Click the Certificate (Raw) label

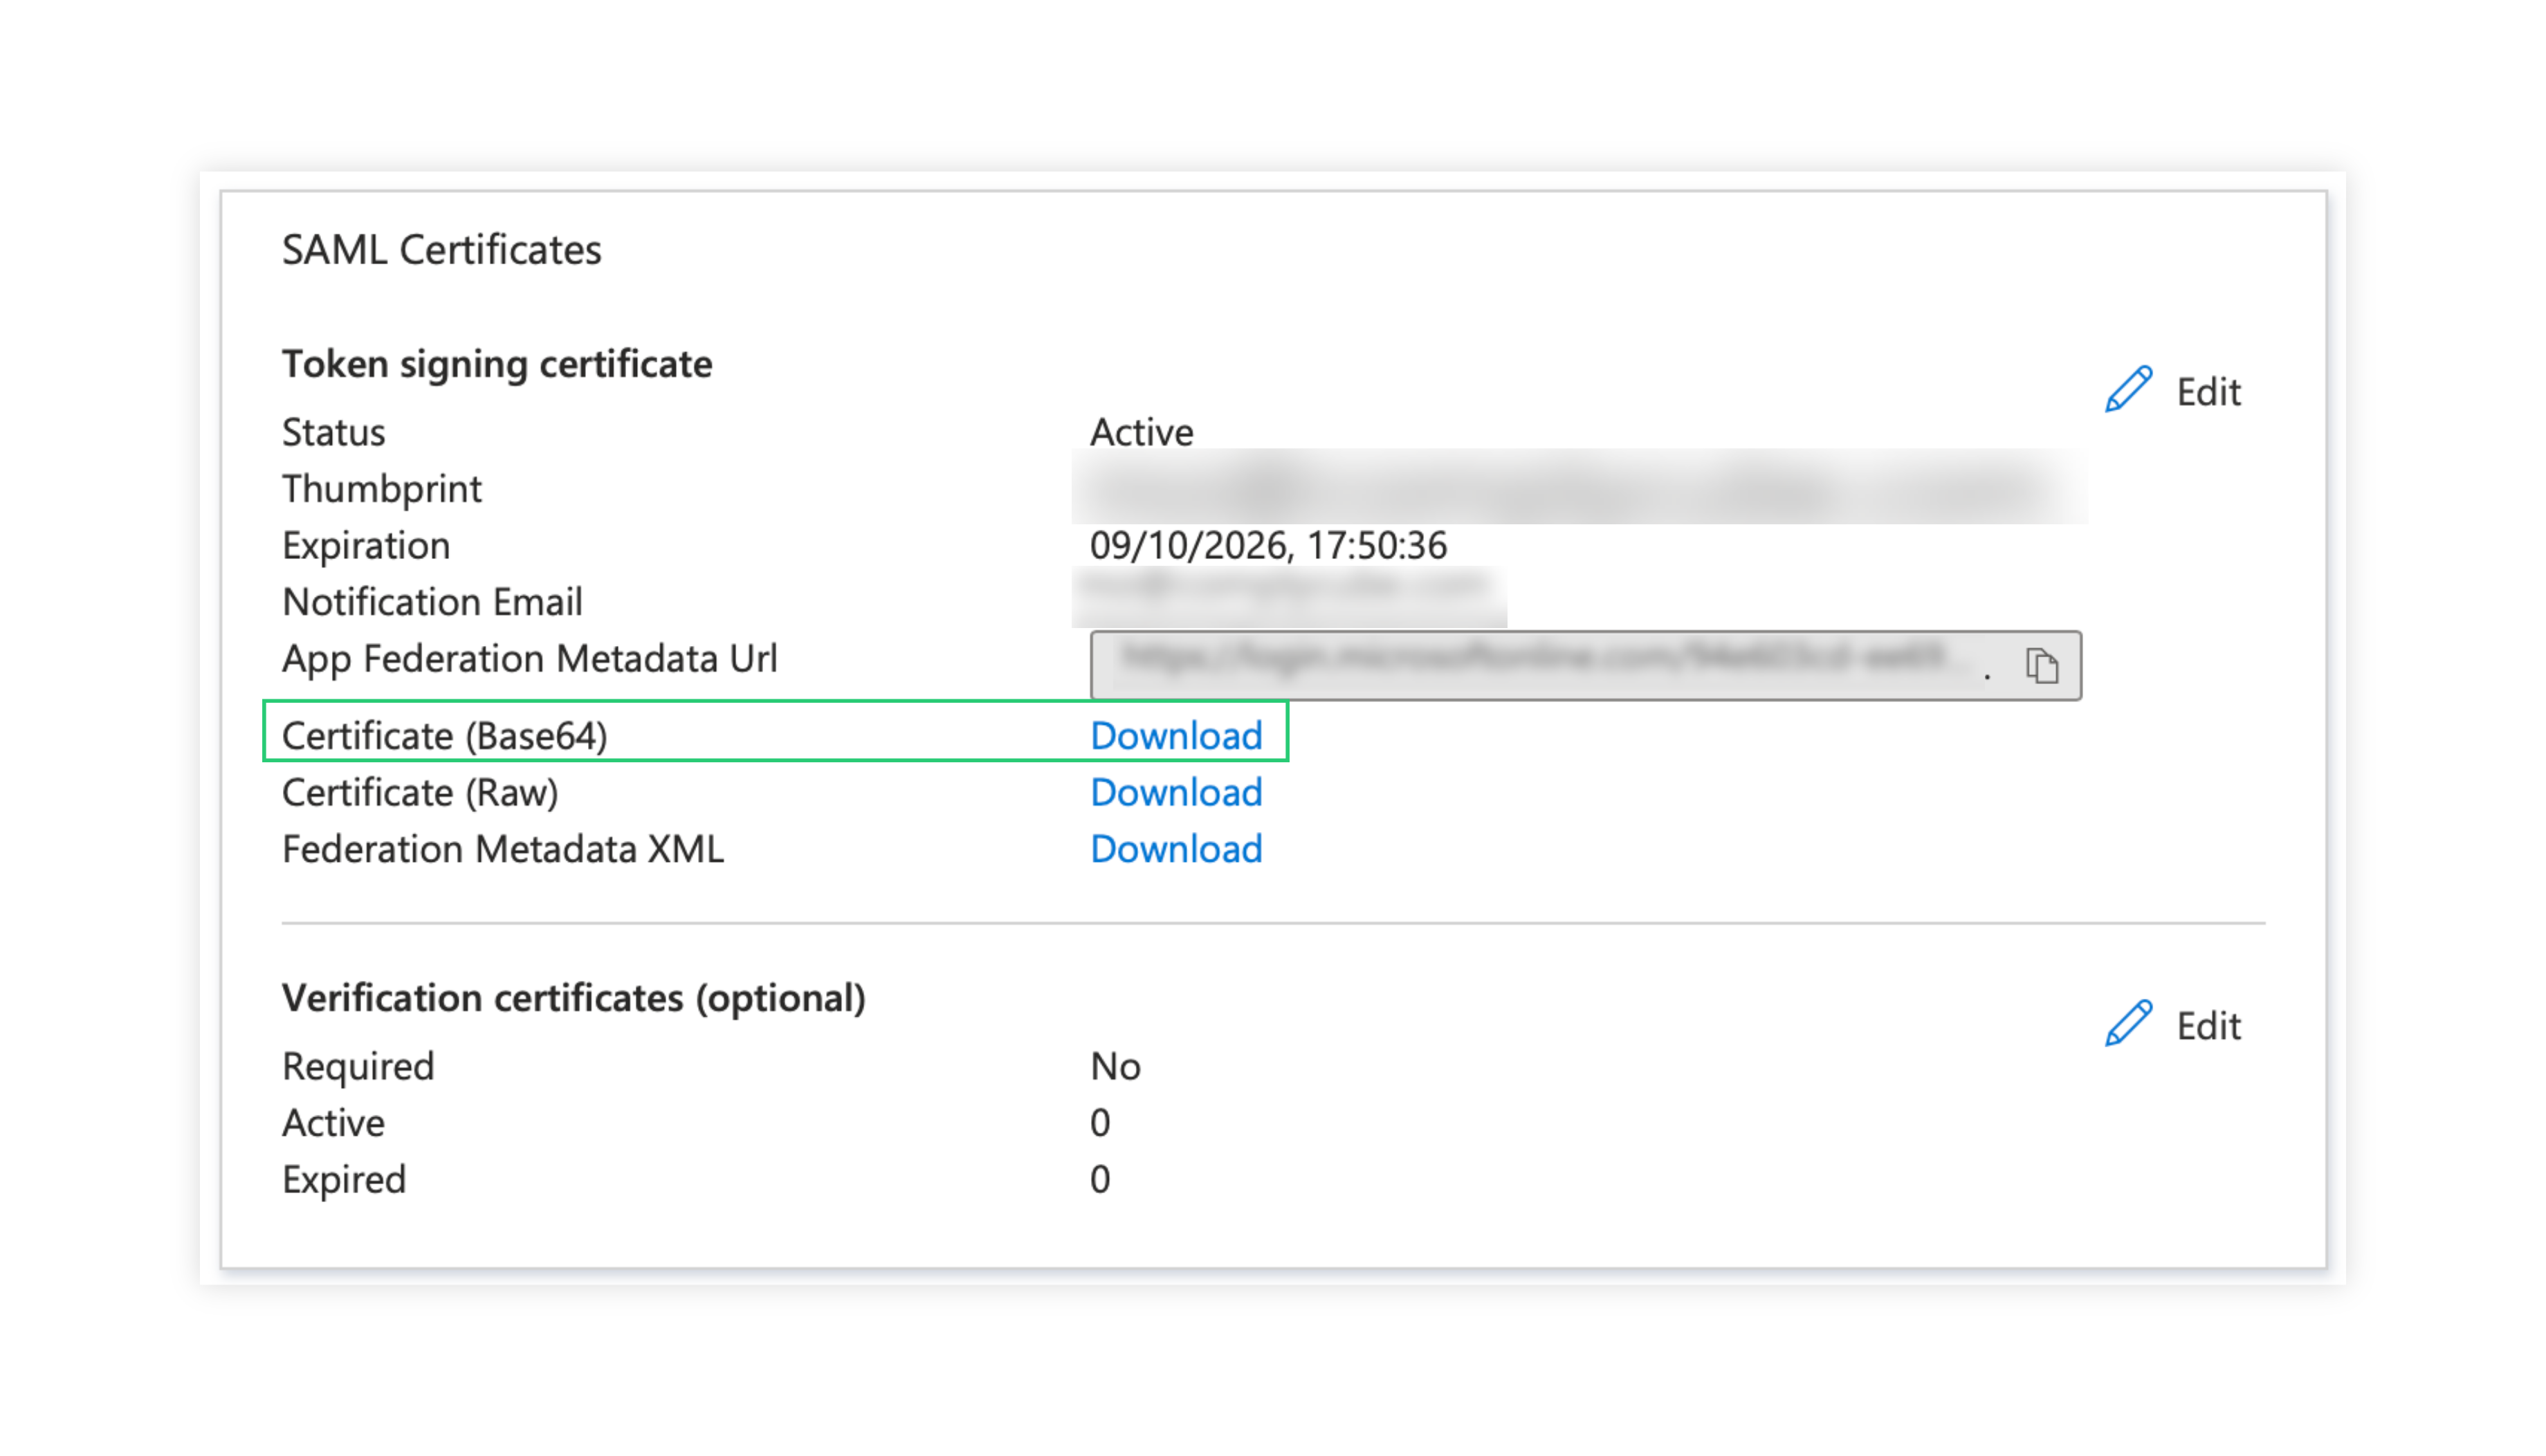tap(420, 793)
